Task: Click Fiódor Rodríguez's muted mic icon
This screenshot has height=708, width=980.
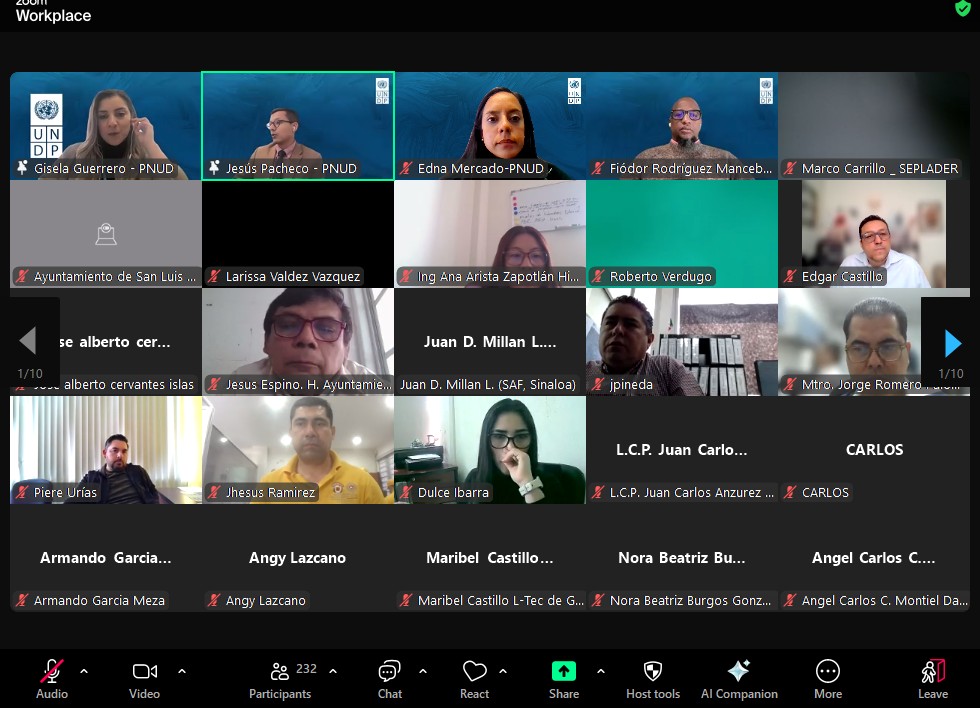Action: (598, 168)
